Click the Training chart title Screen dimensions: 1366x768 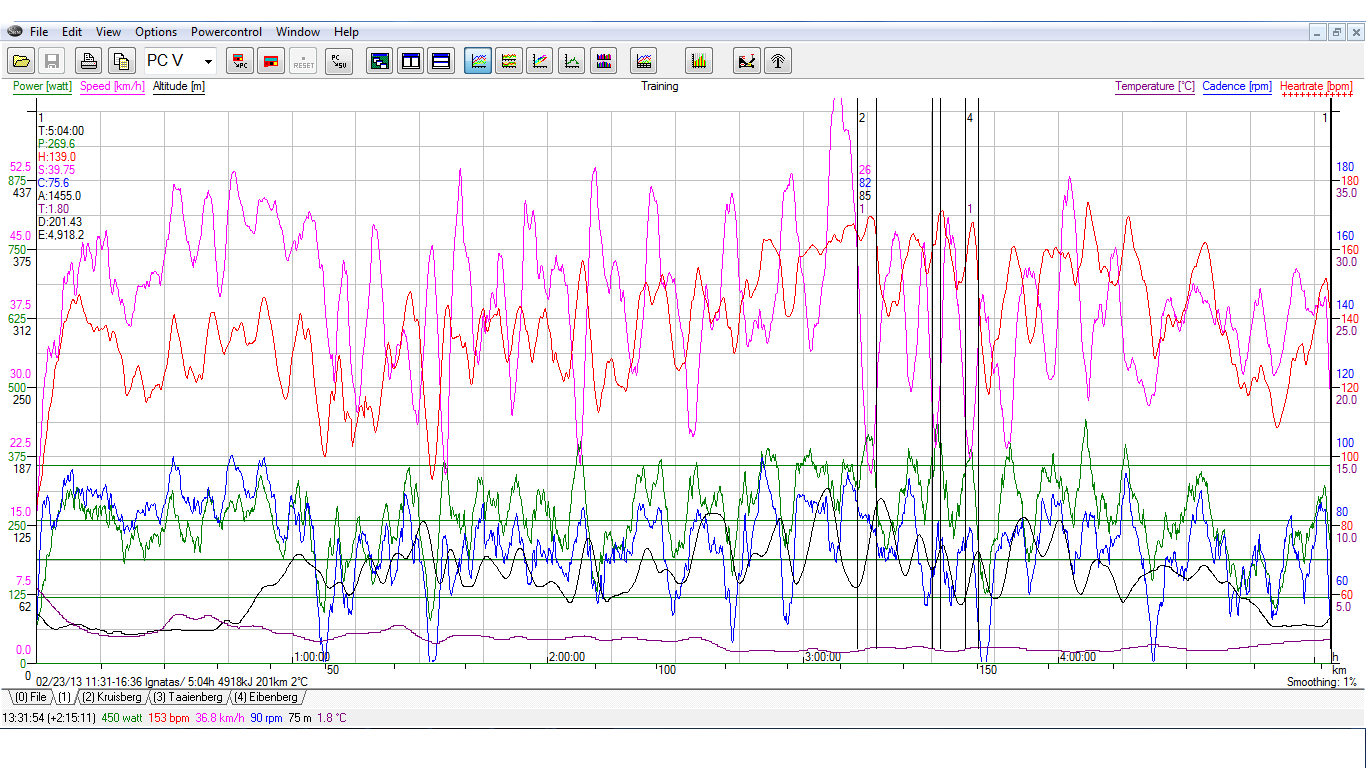(x=659, y=86)
